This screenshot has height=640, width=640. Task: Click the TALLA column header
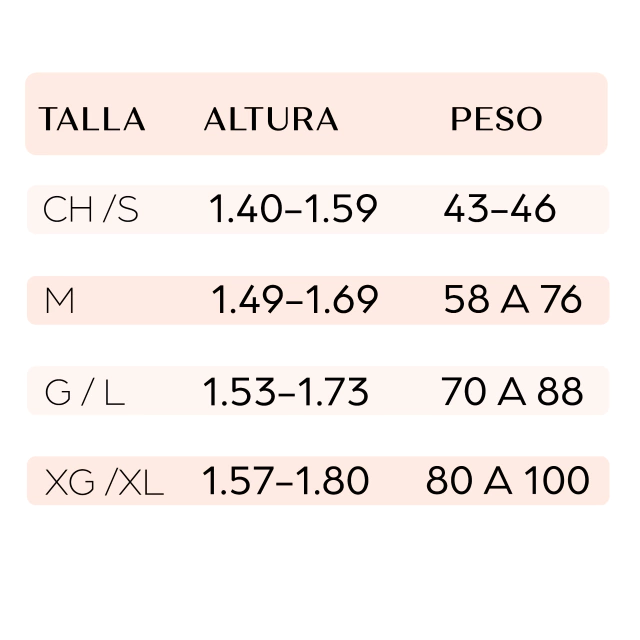(92, 120)
